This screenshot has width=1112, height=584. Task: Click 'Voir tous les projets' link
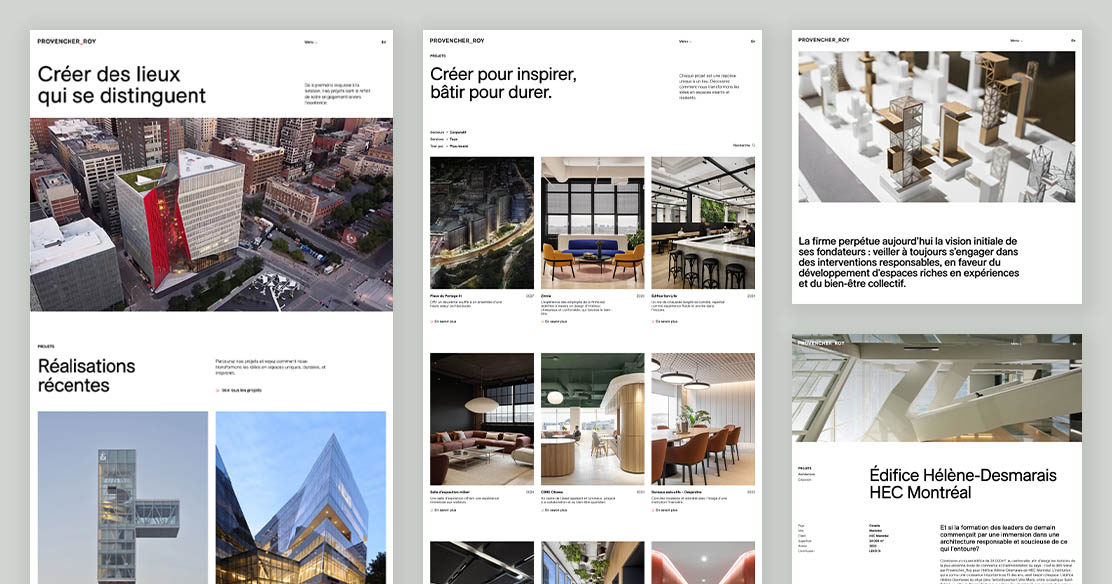240,390
